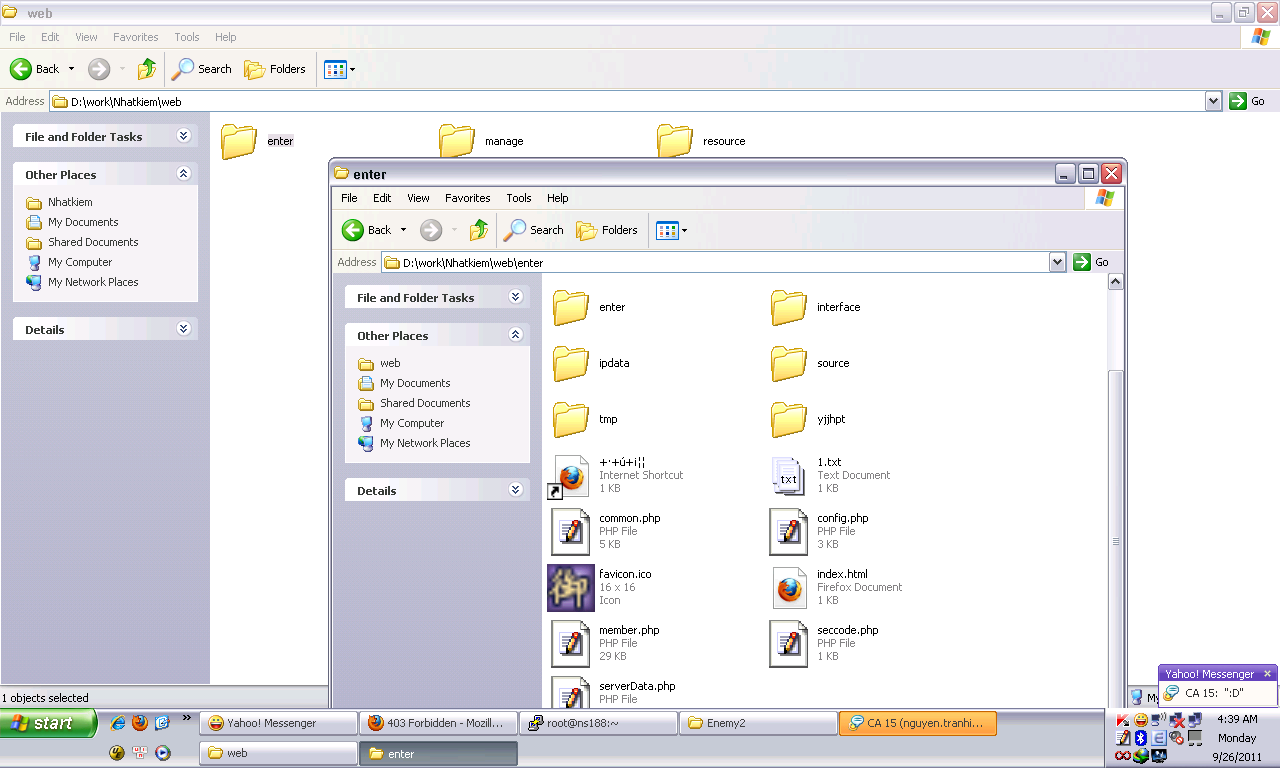Viewport: 1280px width, 768px height.
Task: Open address bar dropdown in web window
Action: coord(1214,101)
